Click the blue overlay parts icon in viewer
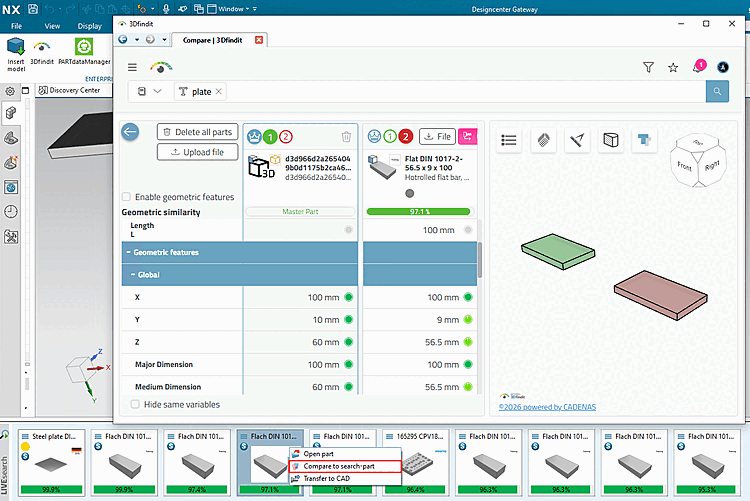This screenshot has height=501, width=750. [x=644, y=140]
